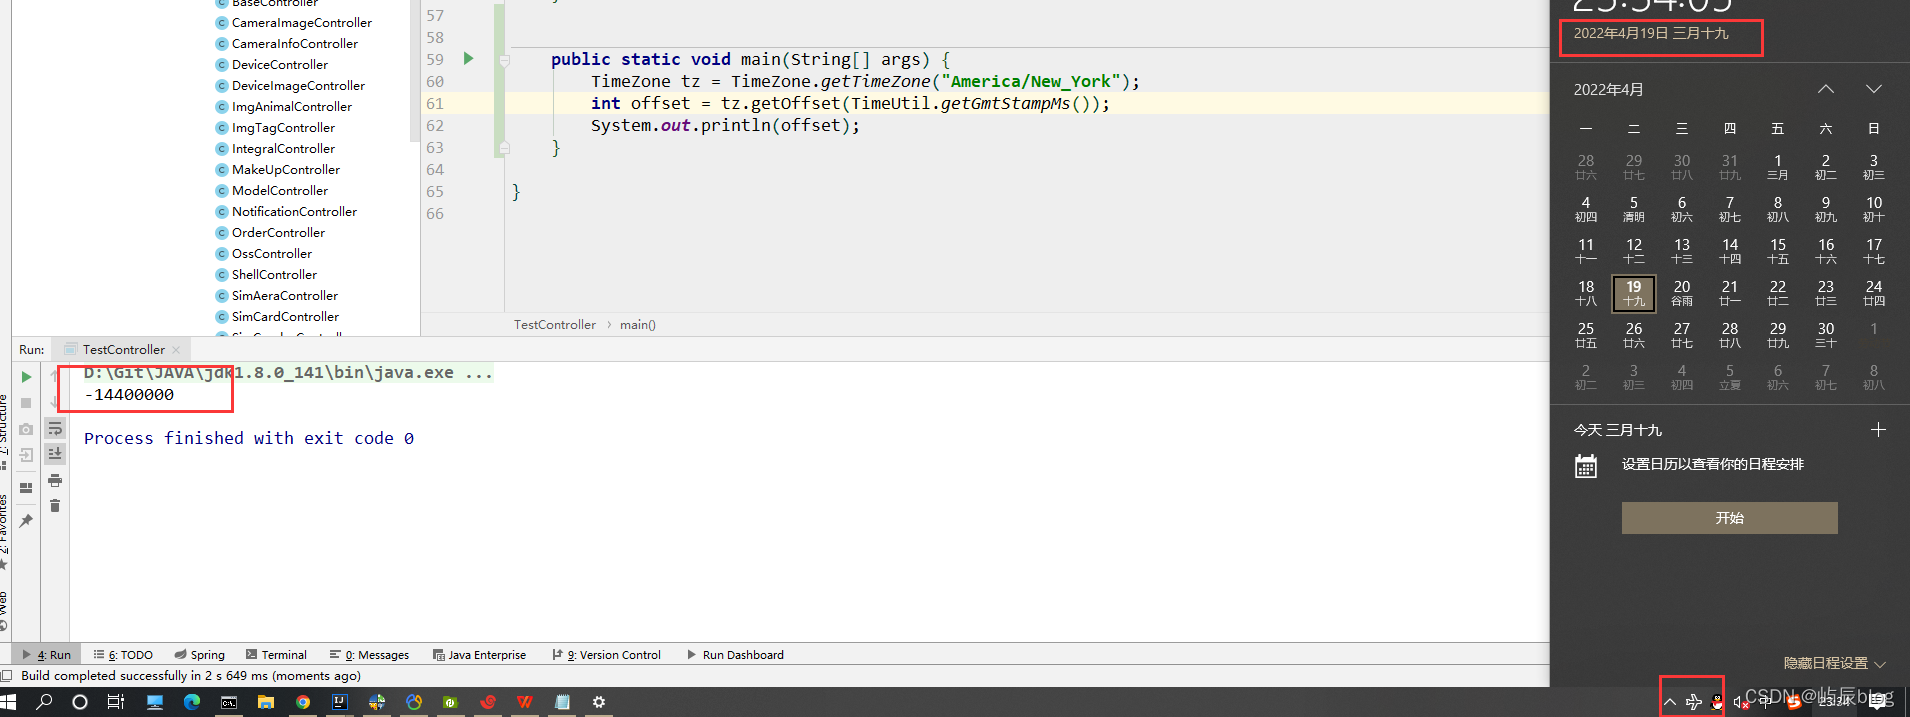Add a new event with plus icon
Image resolution: width=1910 pixels, height=717 pixels.
(x=1878, y=430)
